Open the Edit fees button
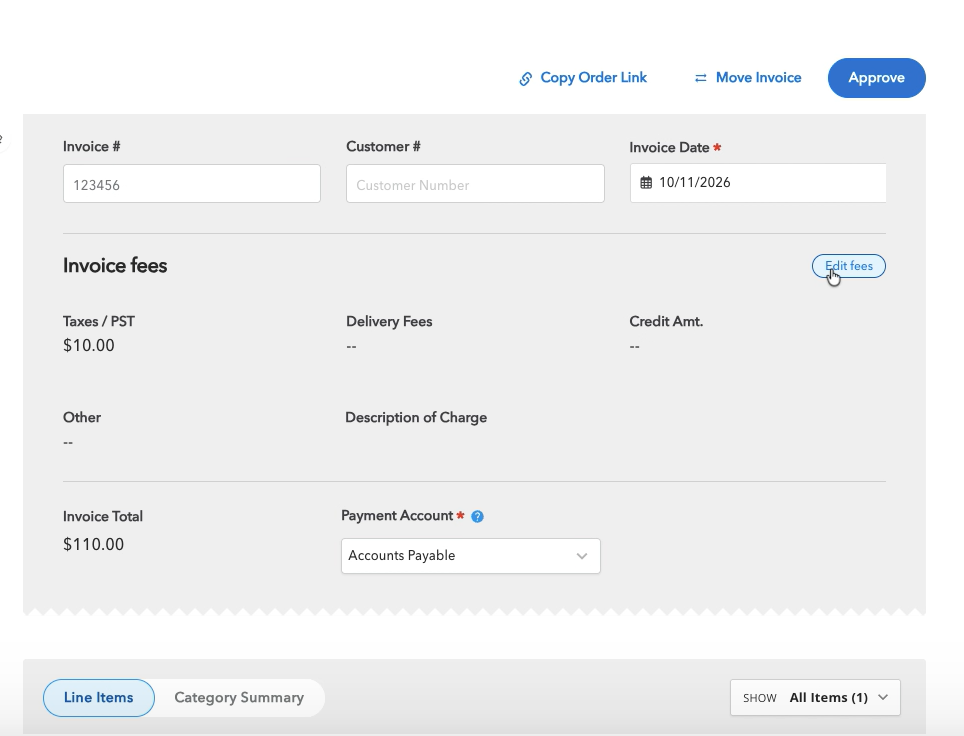This screenshot has height=736, width=964. (848, 266)
